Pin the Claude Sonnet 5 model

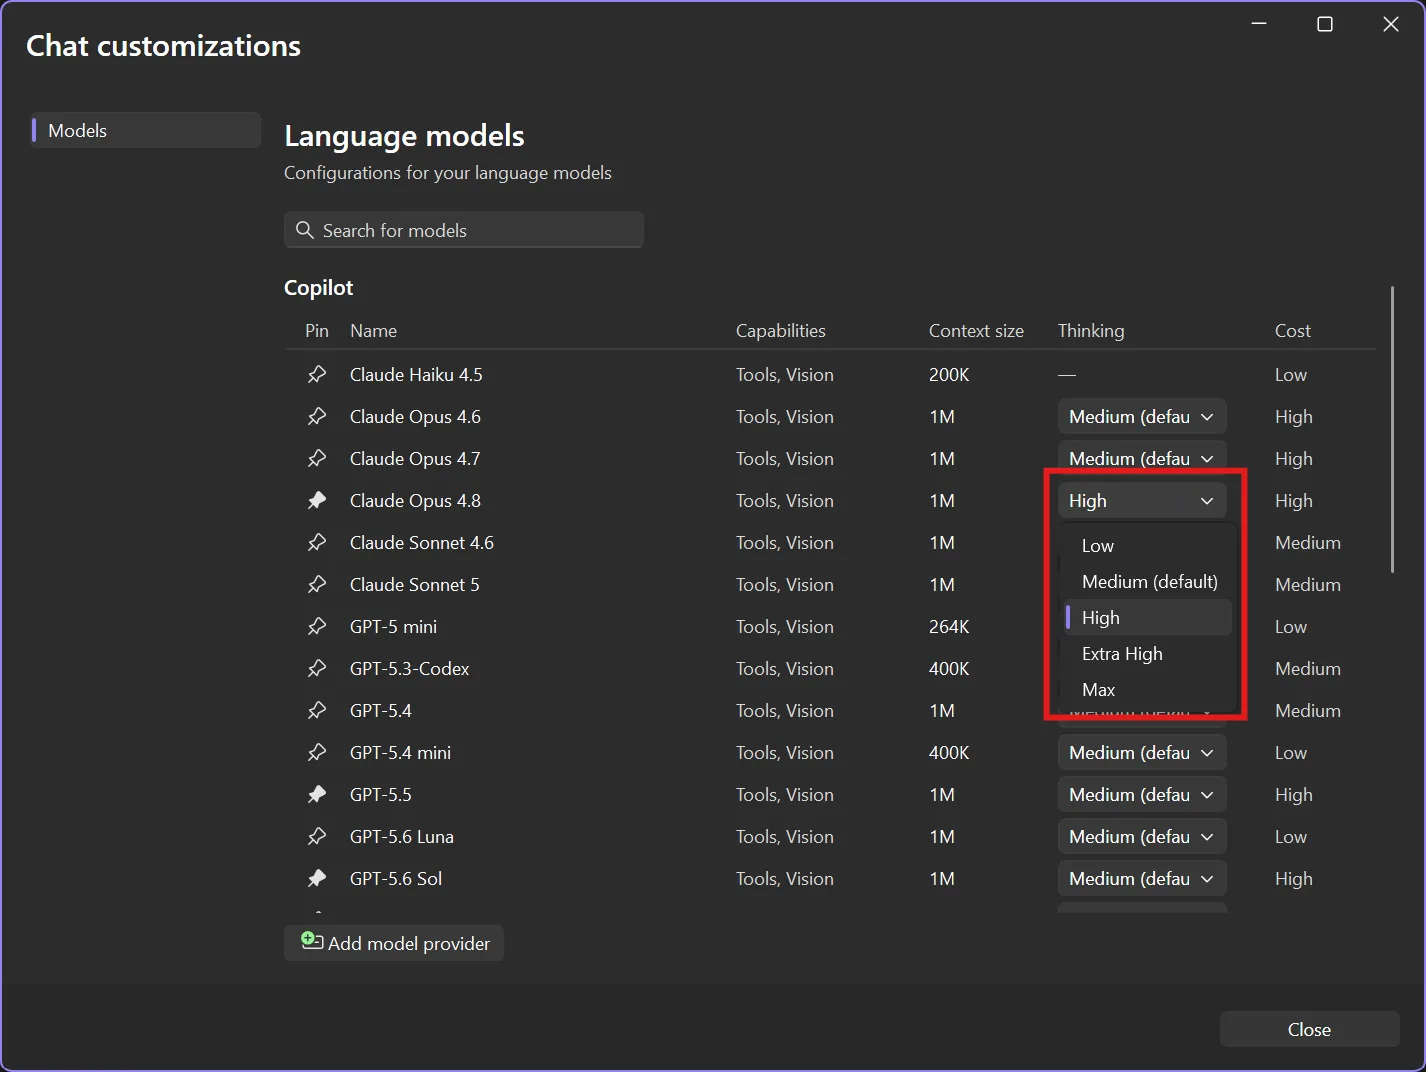point(317,585)
